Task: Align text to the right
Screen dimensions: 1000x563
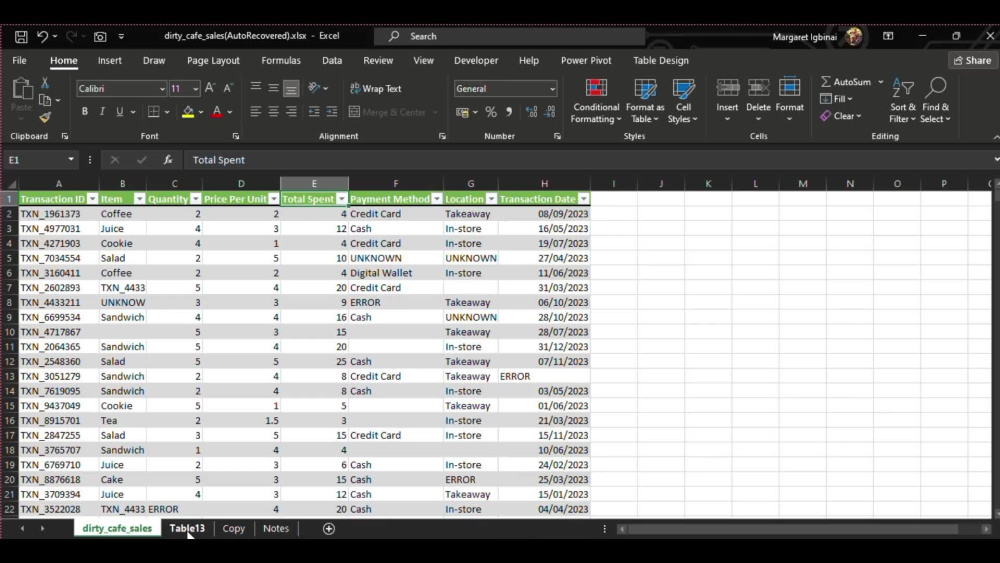Action: pyautogui.click(x=291, y=112)
